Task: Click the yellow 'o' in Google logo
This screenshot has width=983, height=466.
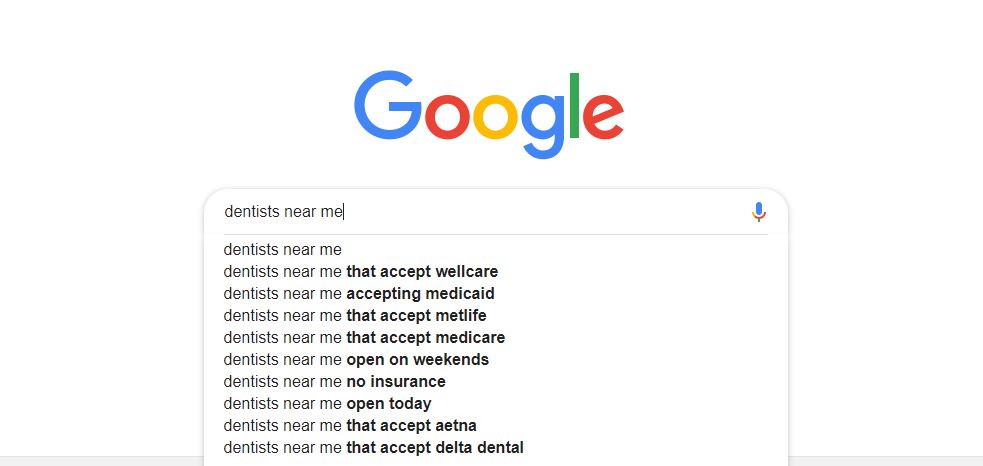Action: click(x=495, y=117)
